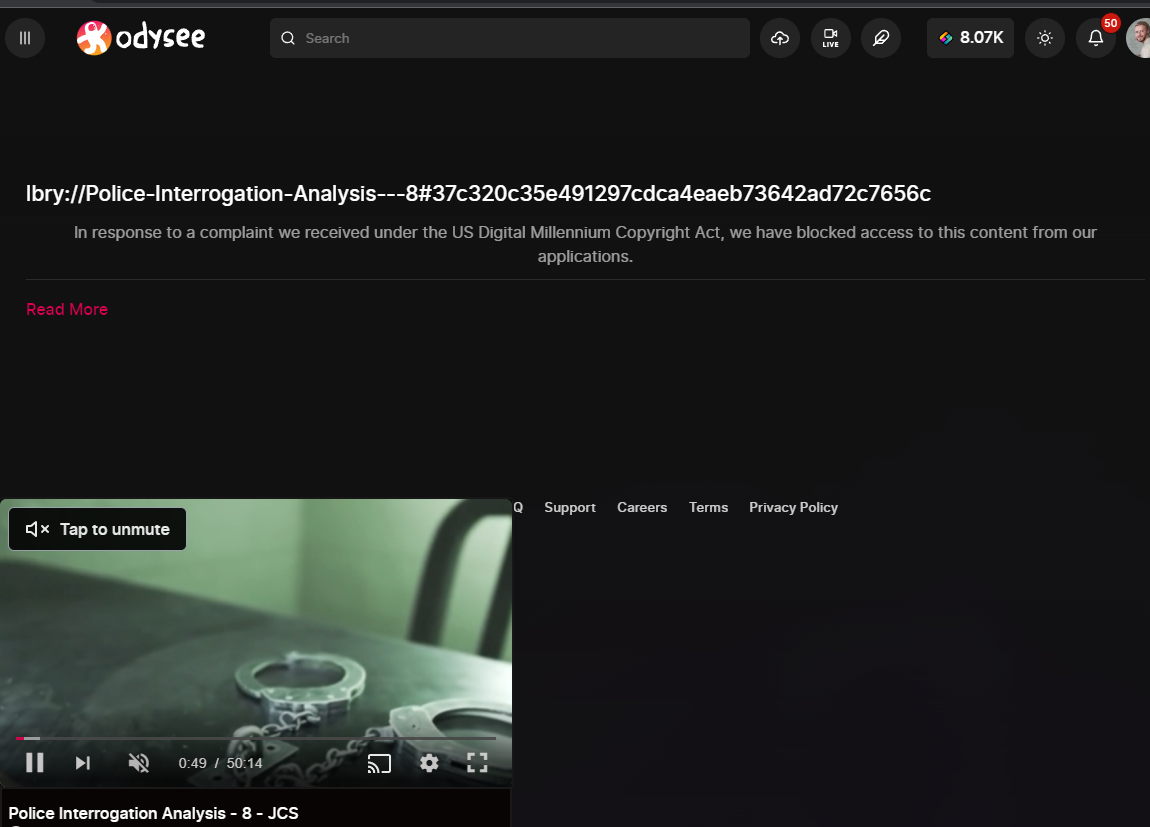Cast the video using the Chromecast icon

point(378,762)
